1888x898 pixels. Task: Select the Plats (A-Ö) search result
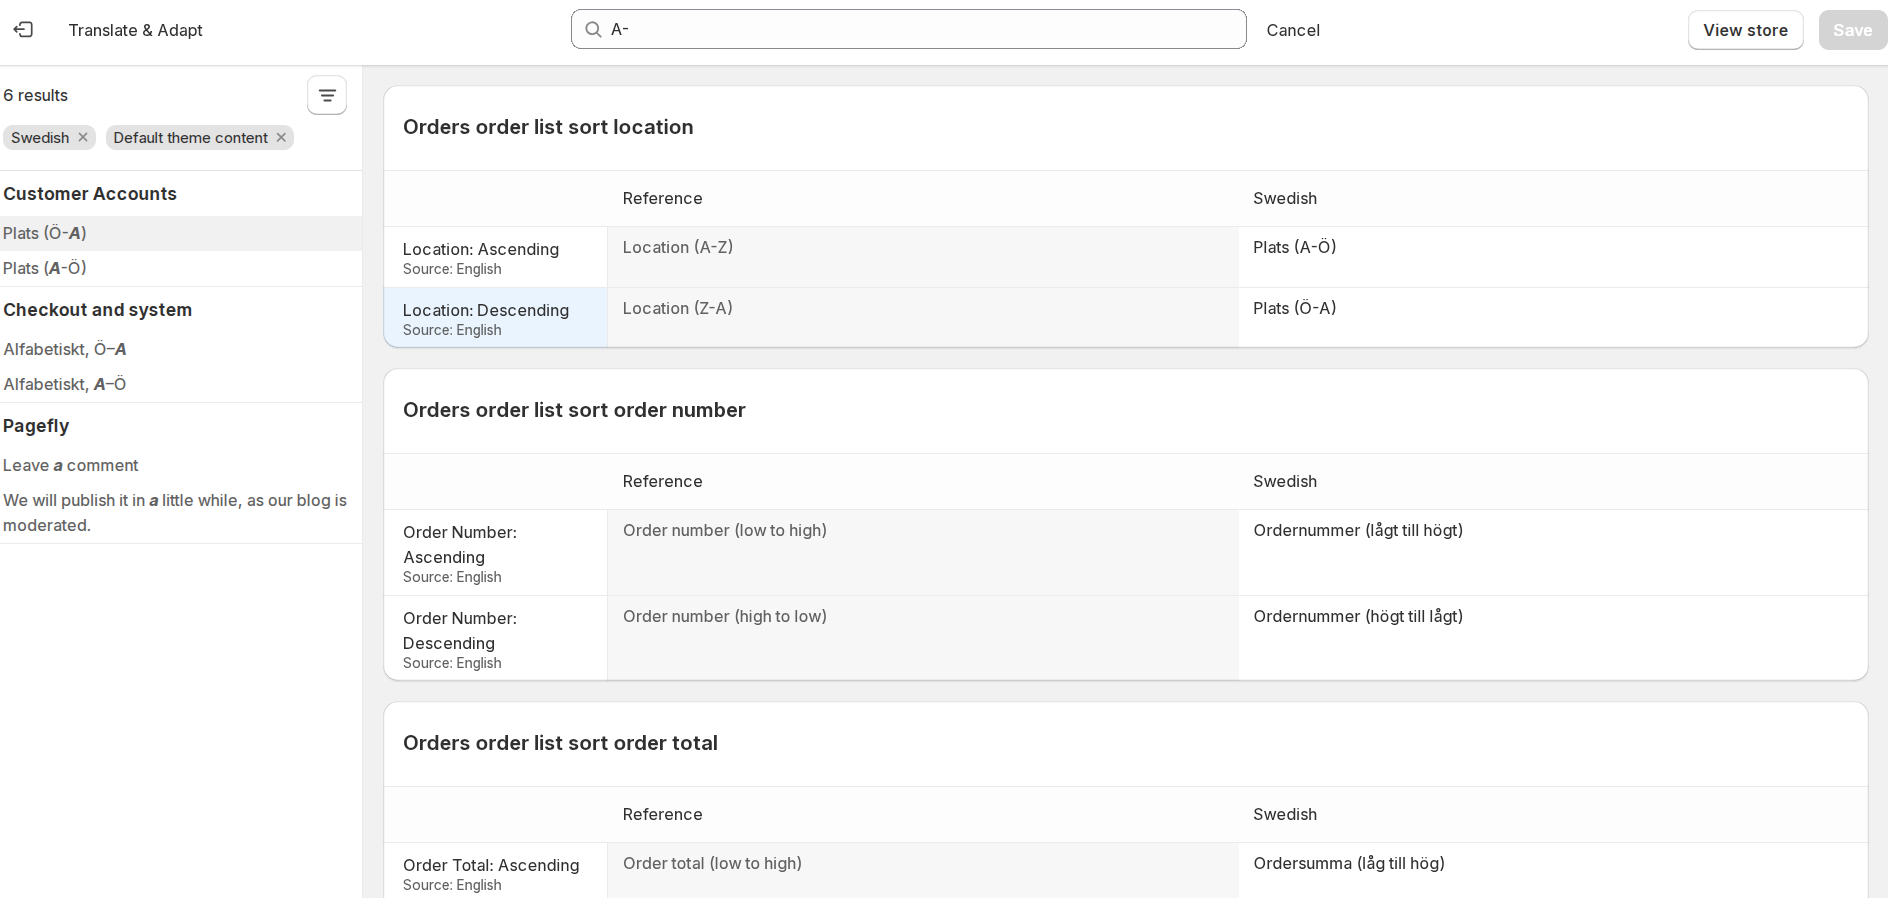point(45,268)
